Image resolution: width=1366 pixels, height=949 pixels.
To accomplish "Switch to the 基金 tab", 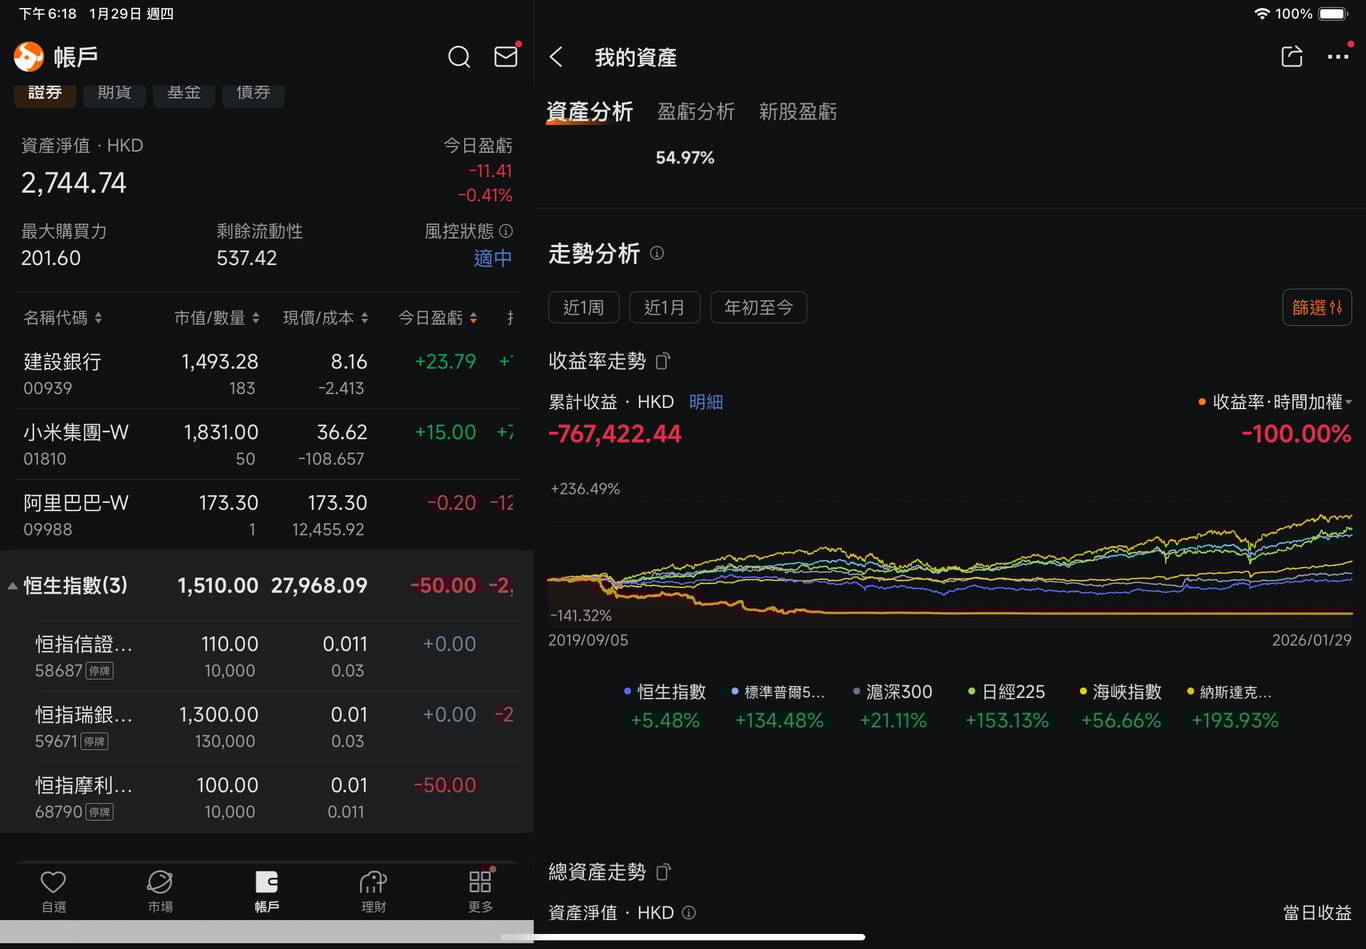I will click(184, 93).
